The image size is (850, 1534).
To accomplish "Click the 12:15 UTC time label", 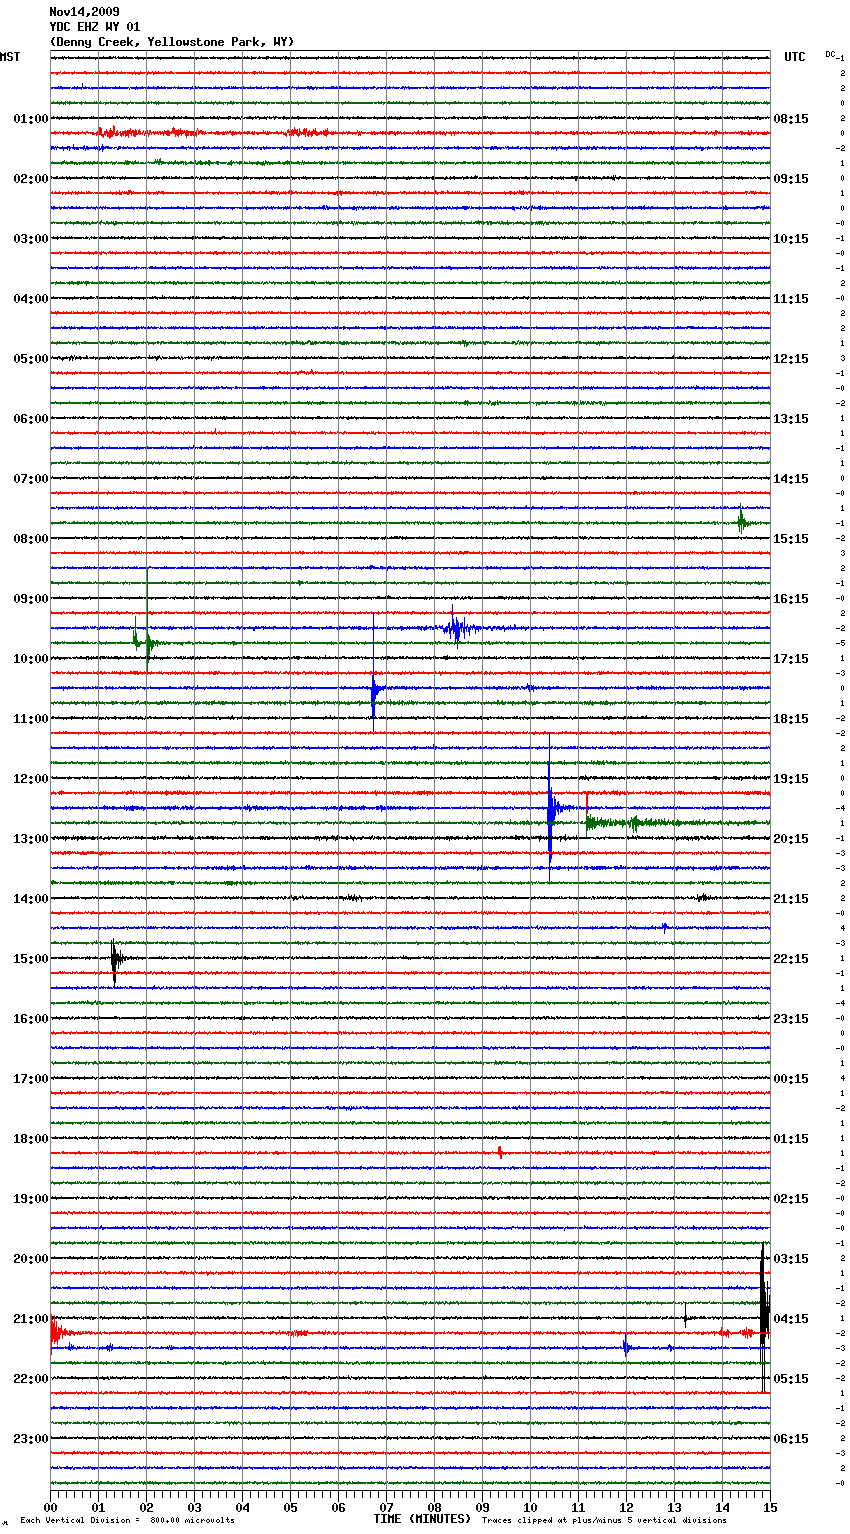I will 791,359.
